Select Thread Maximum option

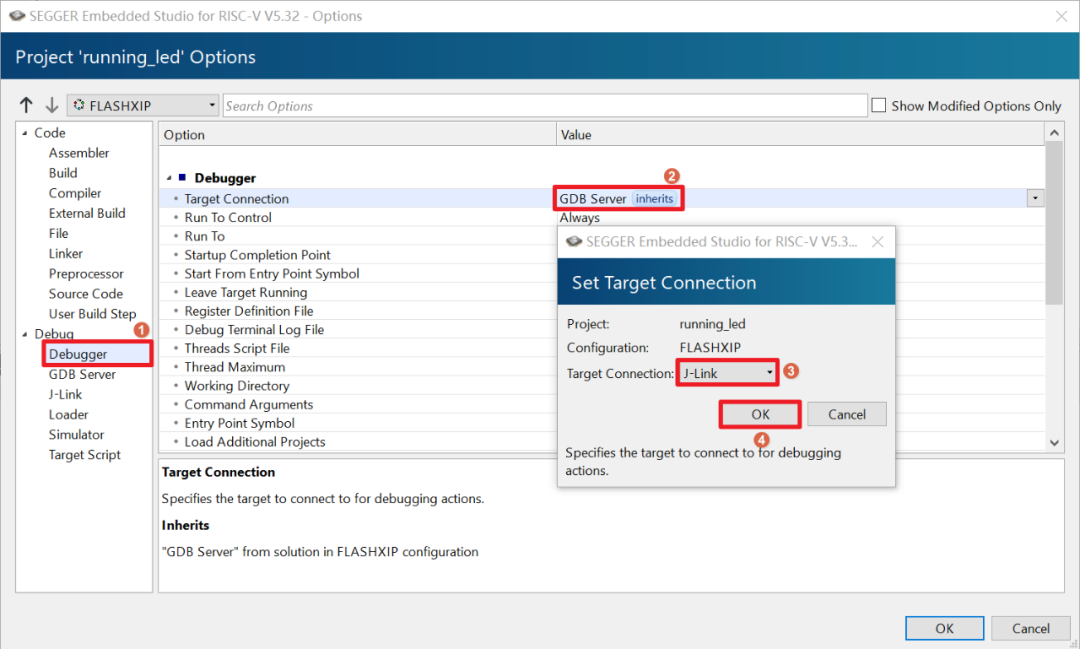tap(234, 367)
